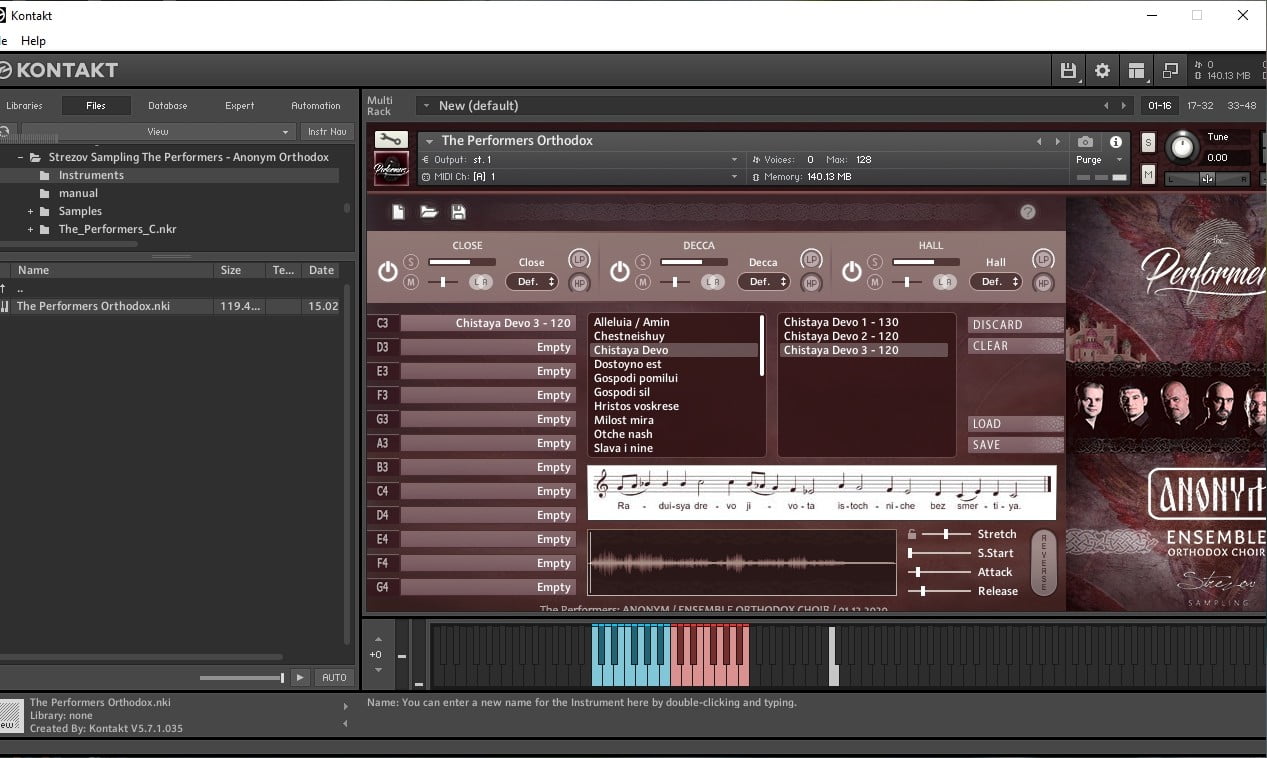Toggle the REVERSE button

(1043, 561)
